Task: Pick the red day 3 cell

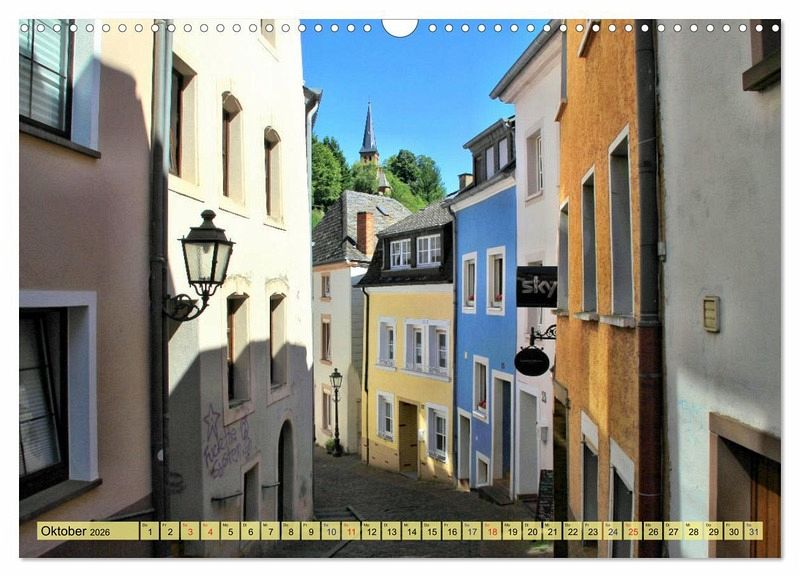Action: pos(190,531)
